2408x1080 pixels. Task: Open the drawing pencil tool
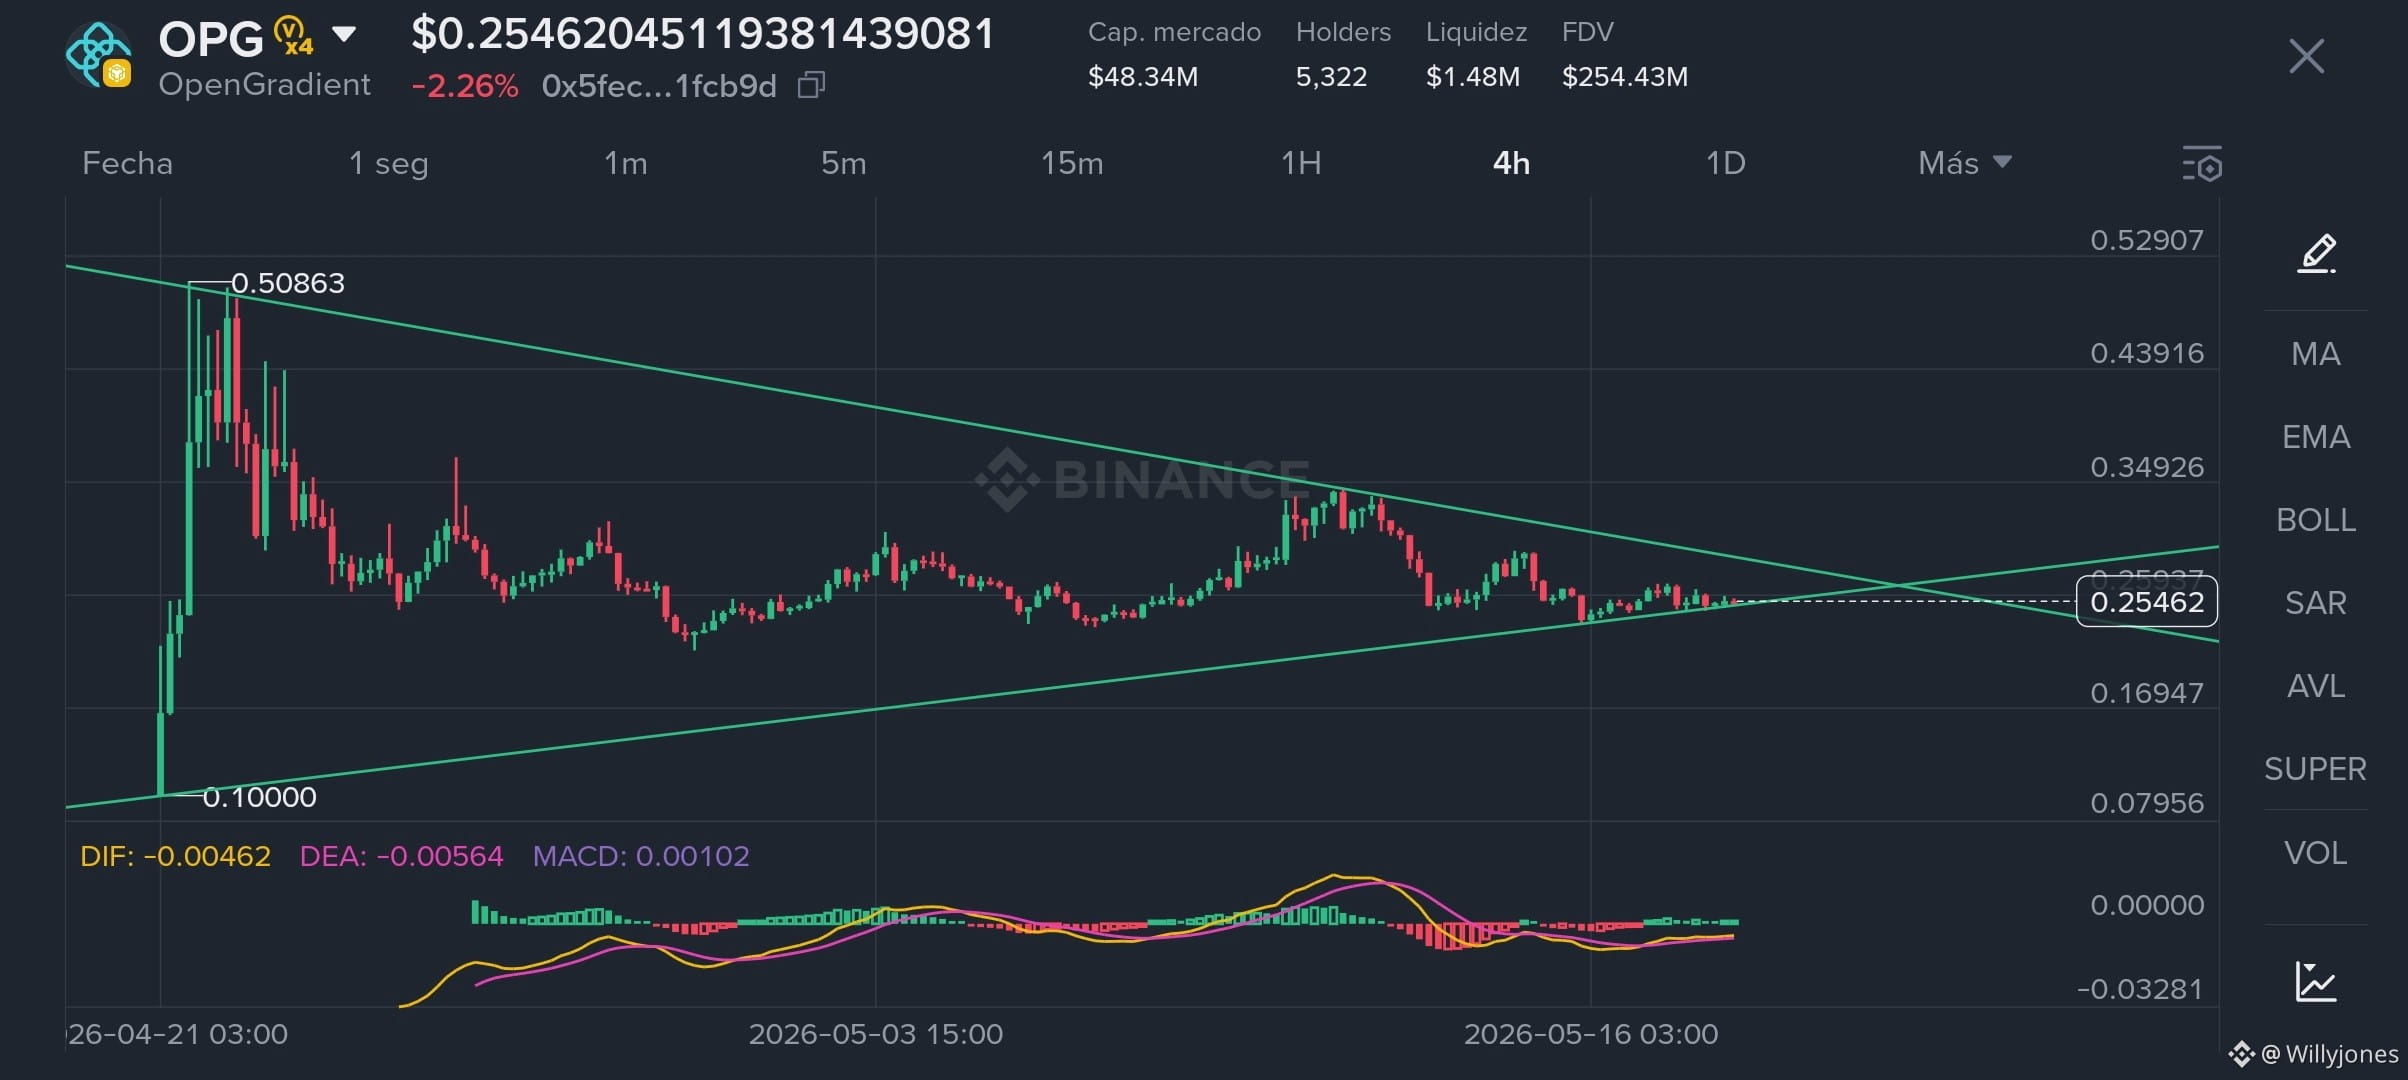point(2316,254)
